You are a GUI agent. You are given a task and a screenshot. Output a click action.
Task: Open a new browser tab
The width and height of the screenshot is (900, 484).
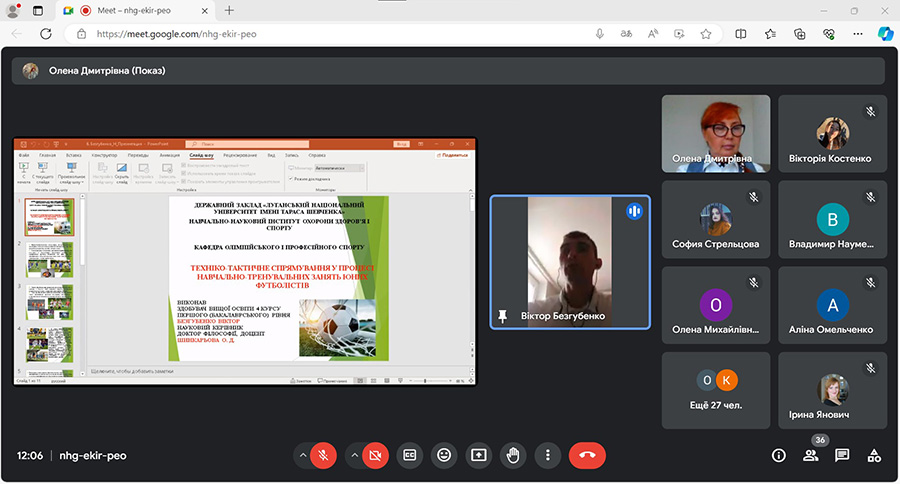pyautogui.click(x=229, y=10)
